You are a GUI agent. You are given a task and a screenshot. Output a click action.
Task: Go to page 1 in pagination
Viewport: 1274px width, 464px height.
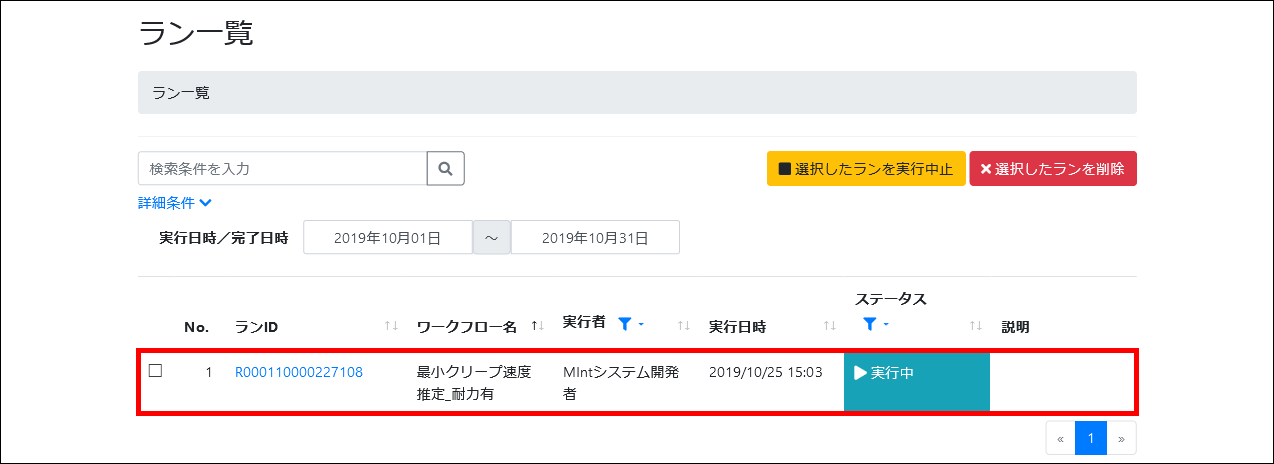[1091, 438]
